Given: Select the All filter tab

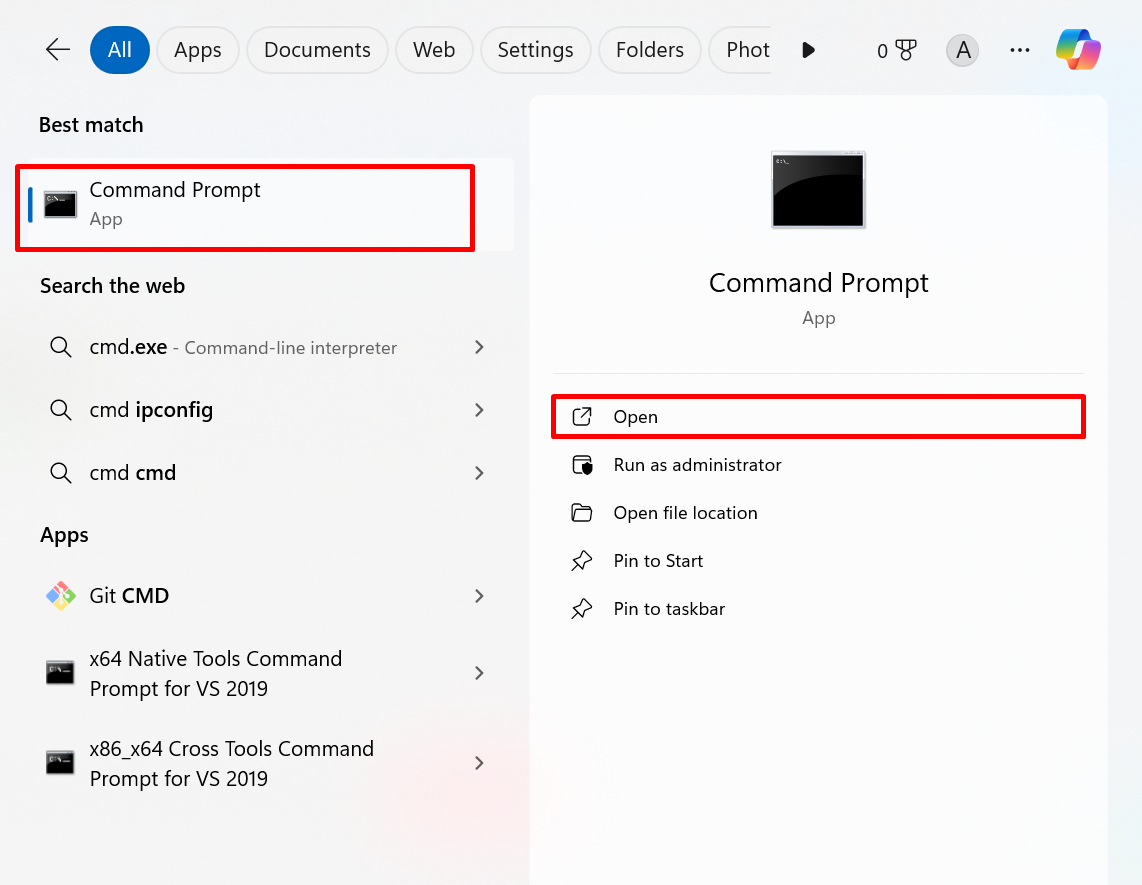Looking at the screenshot, I should (x=119, y=50).
